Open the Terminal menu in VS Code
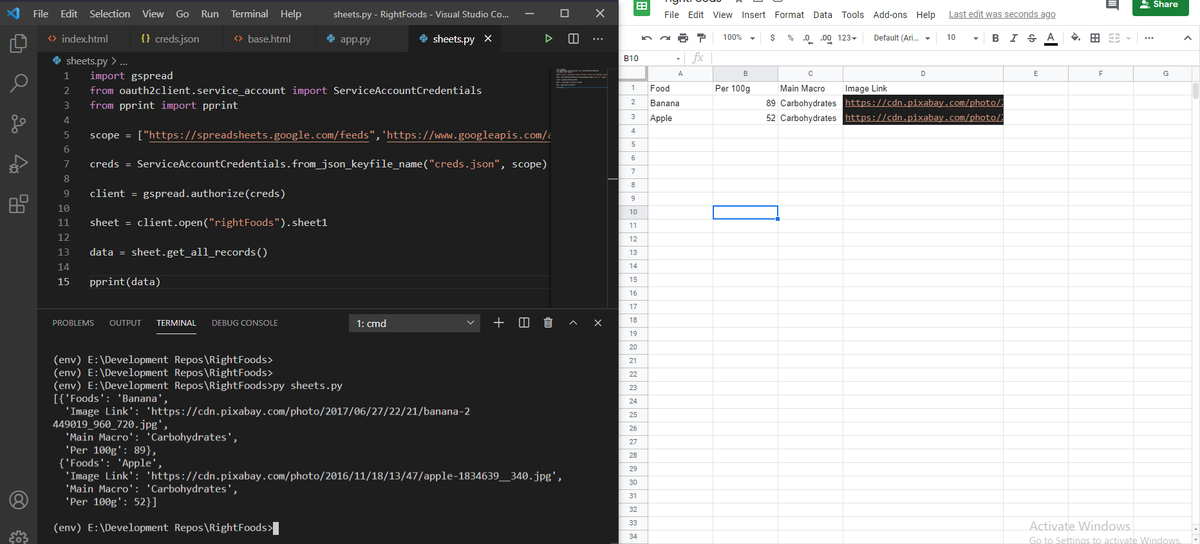Screen dimensions: 1200x544 (249, 14)
